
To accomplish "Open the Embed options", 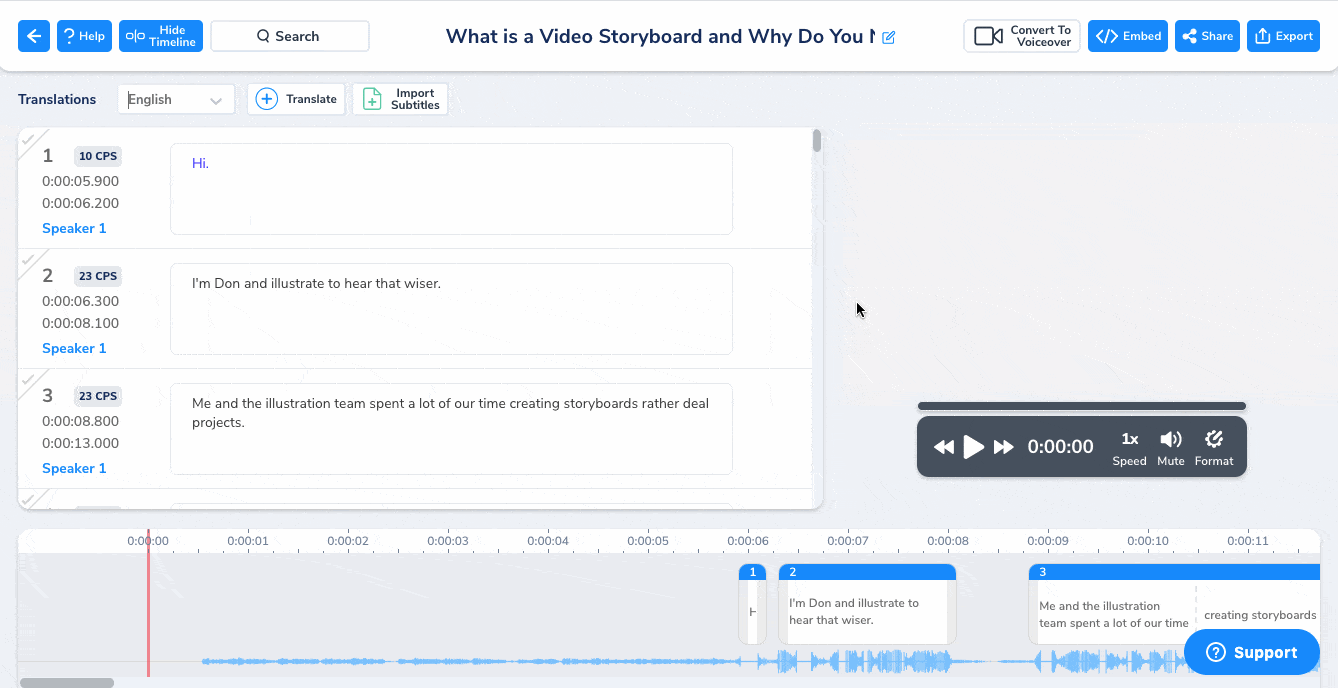I will (1128, 36).
